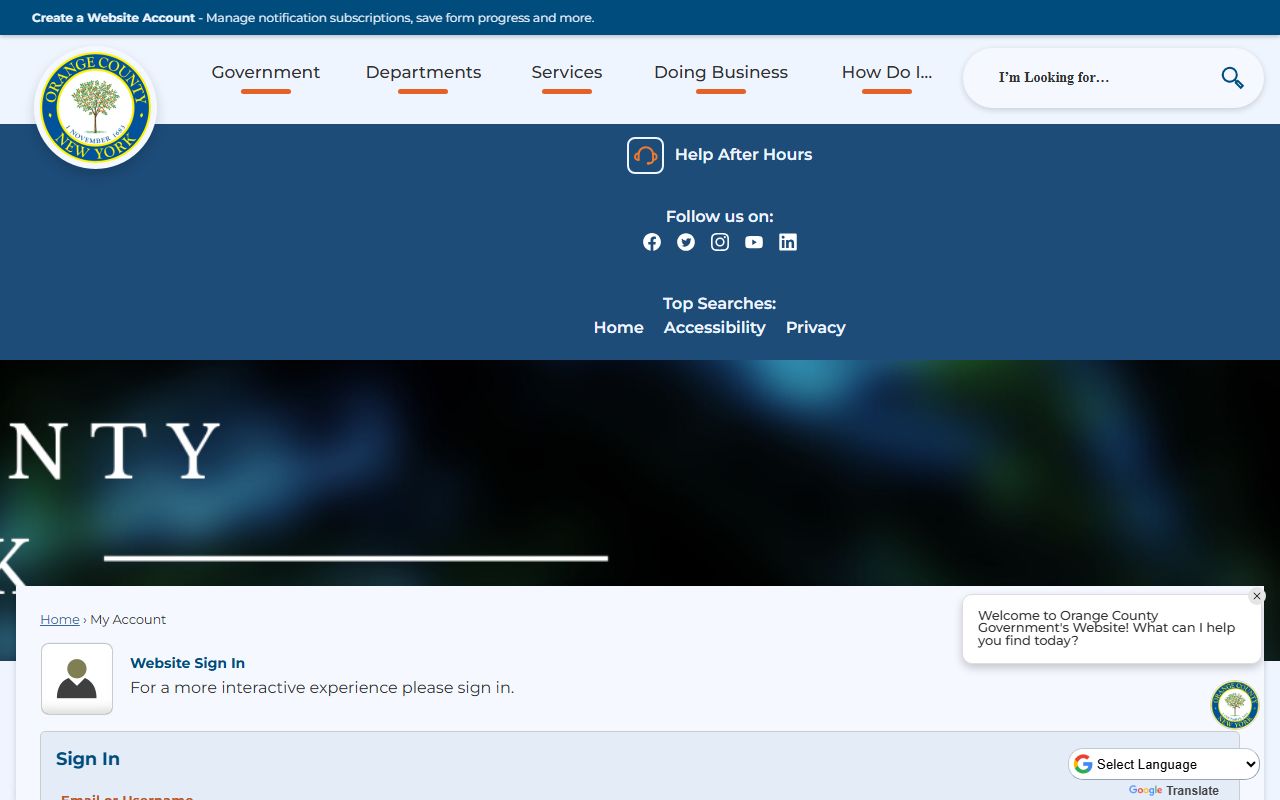Click the Sign In section heading
Image resolution: width=1280 pixels, height=800 pixels.
point(88,759)
